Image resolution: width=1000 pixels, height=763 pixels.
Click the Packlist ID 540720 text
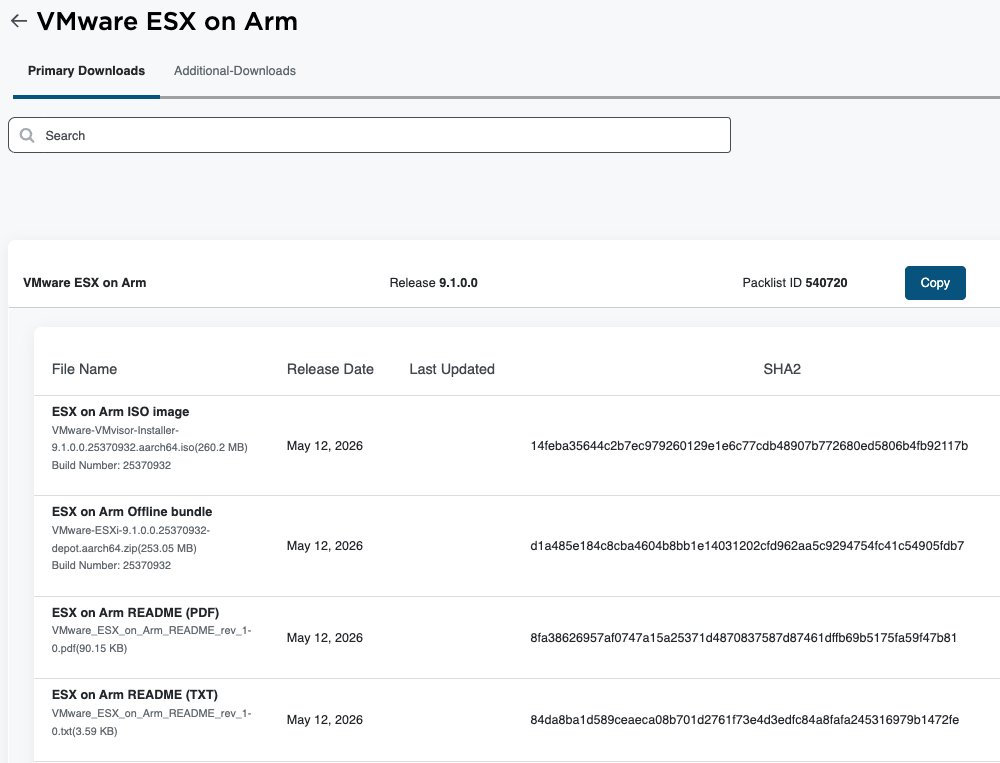coord(795,283)
